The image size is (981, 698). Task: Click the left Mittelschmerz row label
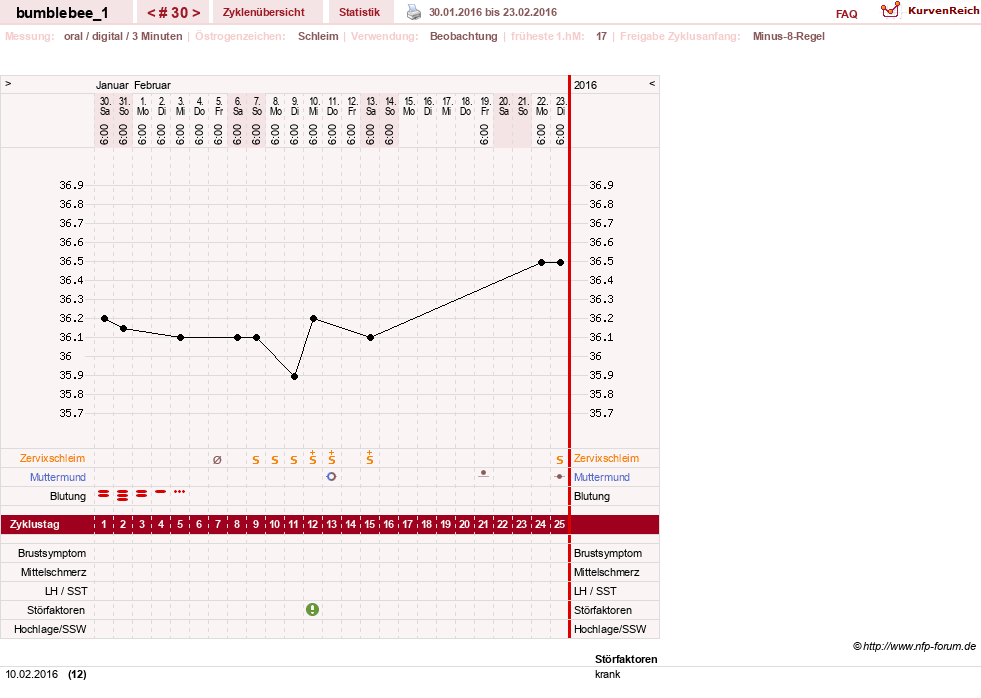click(53, 572)
